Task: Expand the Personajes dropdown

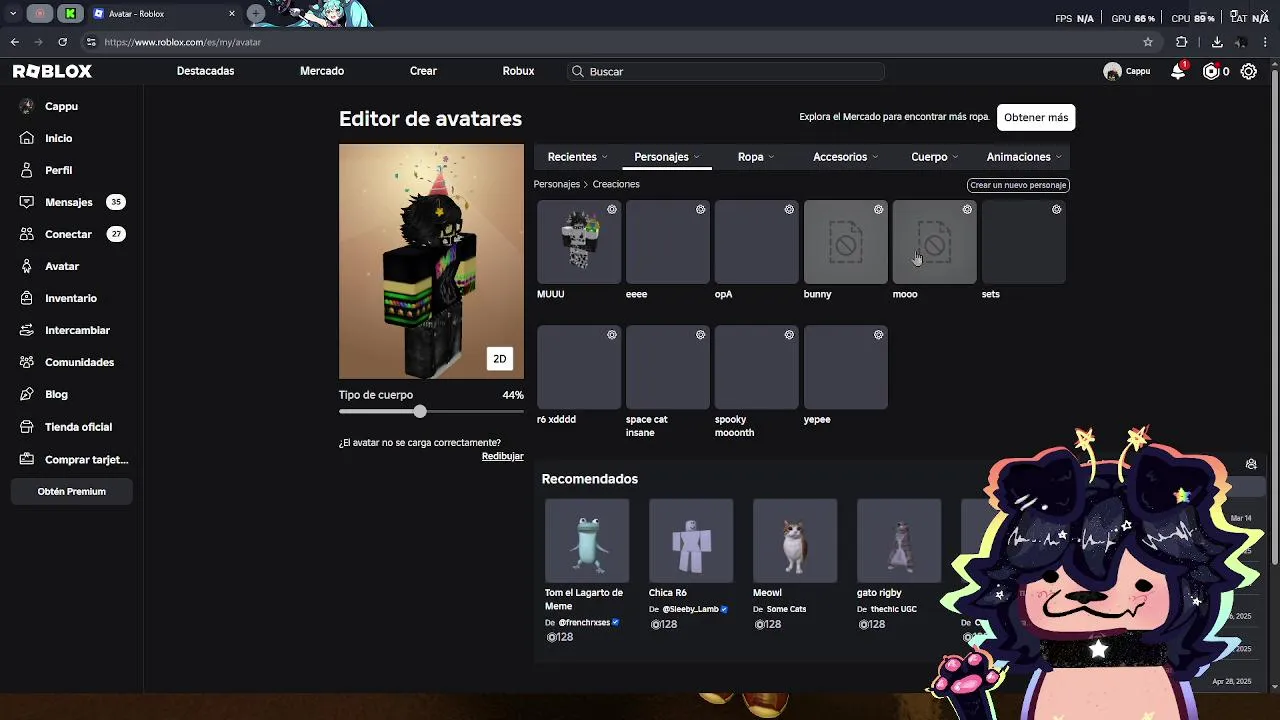Action: click(x=667, y=157)
